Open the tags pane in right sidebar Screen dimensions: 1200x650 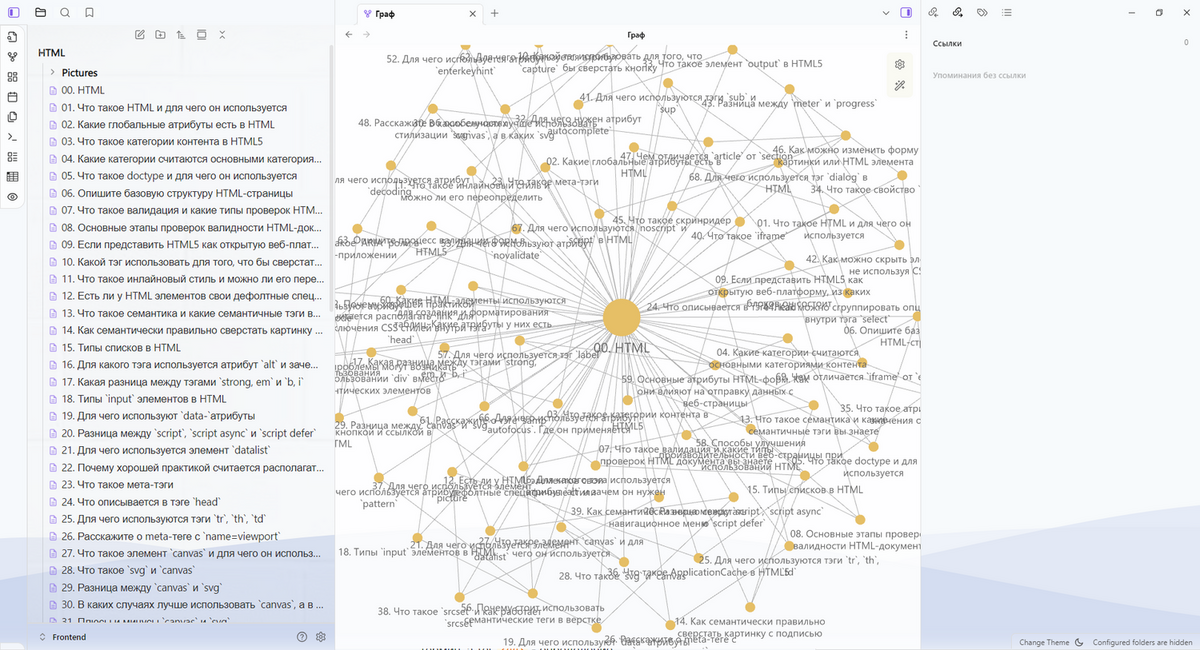(x=982, y=13)
